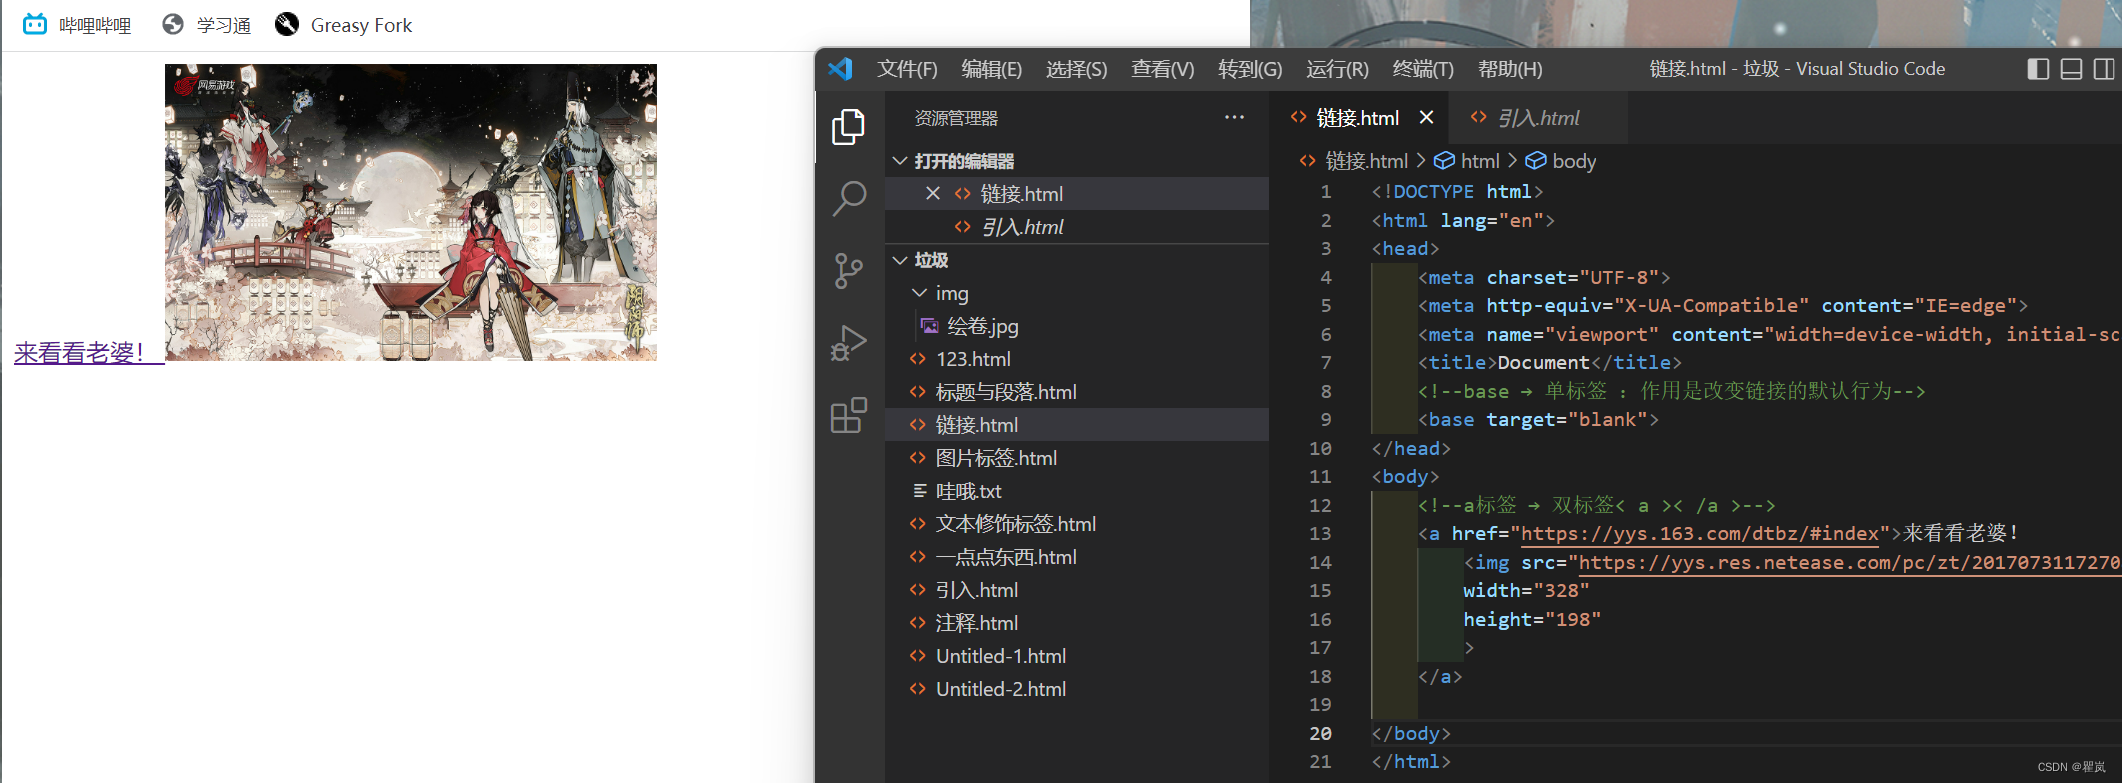Close the 链接.html editor tab
This screenshot has width=2122, height=783.
[1426, 118]
